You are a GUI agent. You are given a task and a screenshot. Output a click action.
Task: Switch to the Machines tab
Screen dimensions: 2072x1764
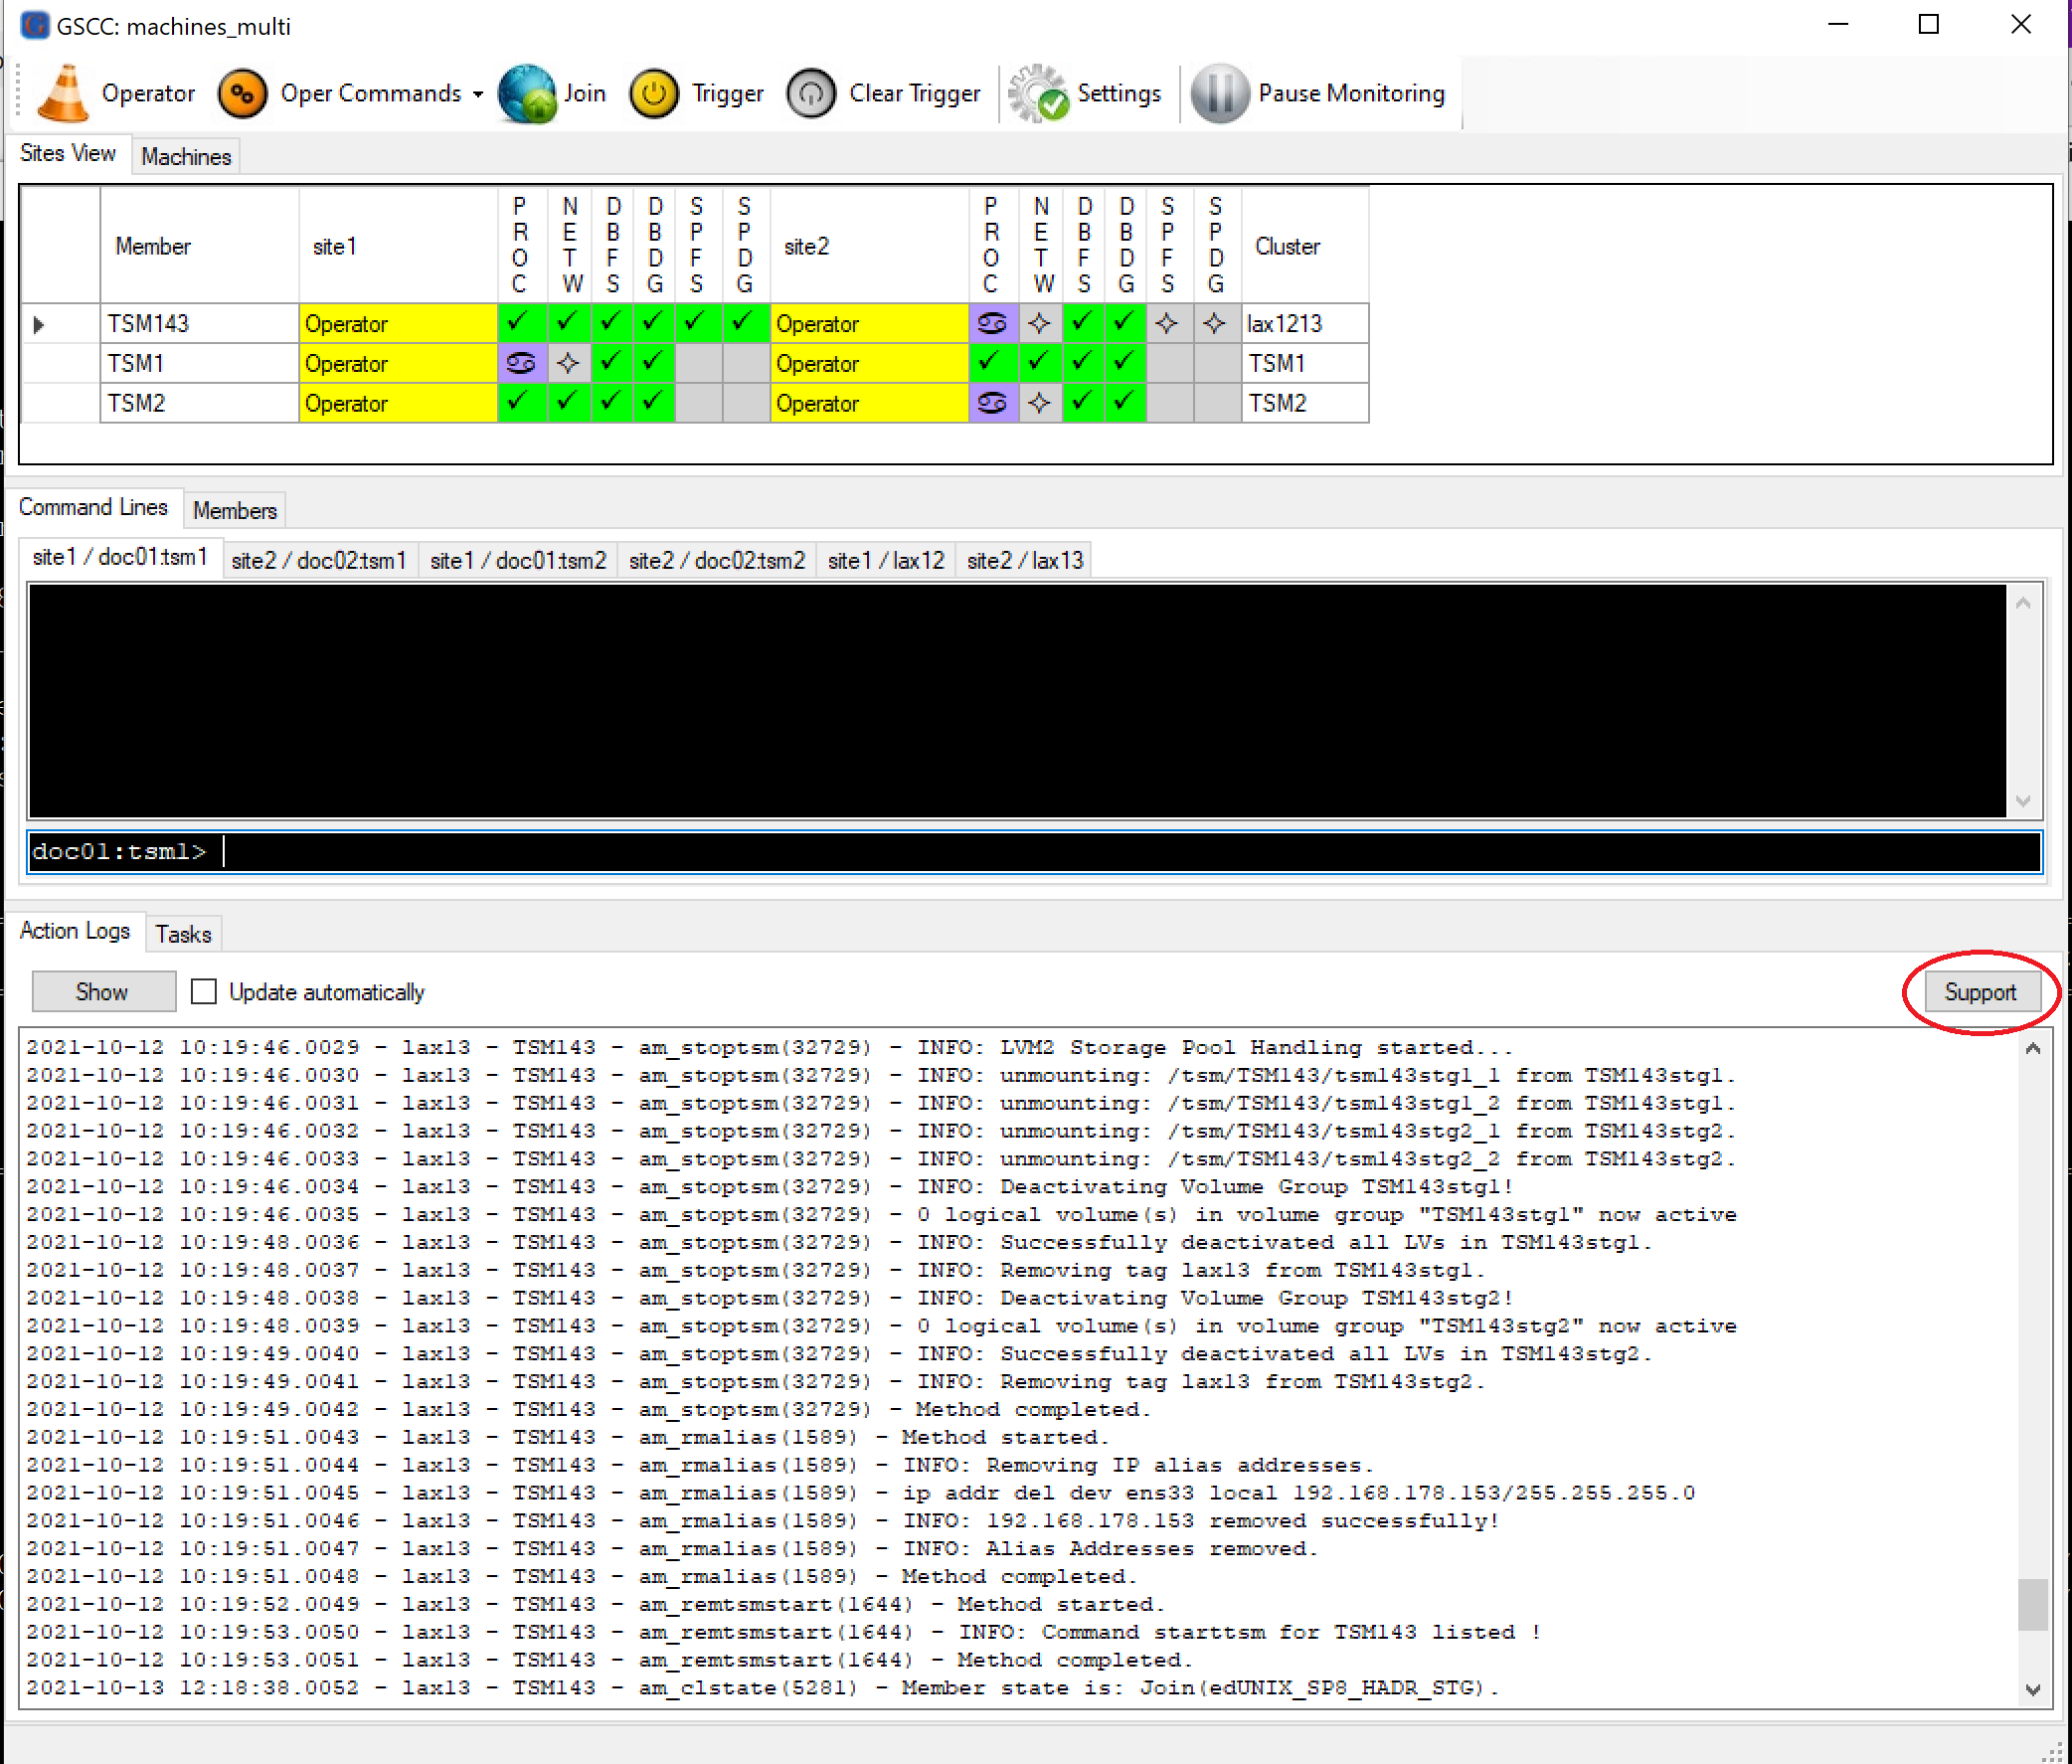[186, 157]
